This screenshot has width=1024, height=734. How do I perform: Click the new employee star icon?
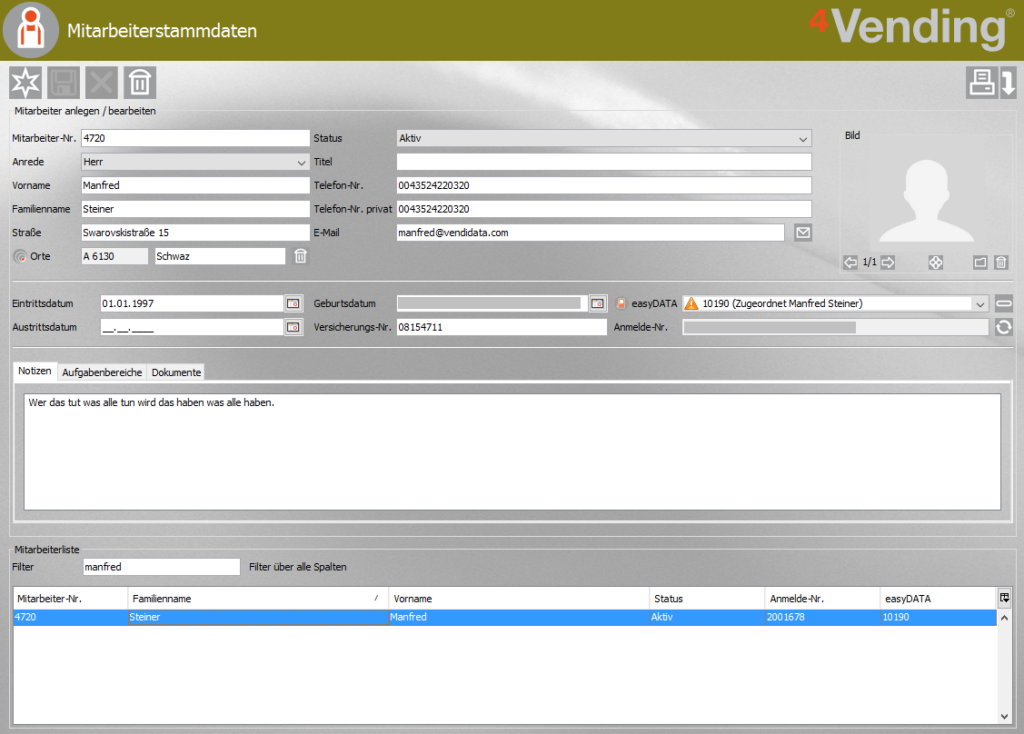[25, 83]
